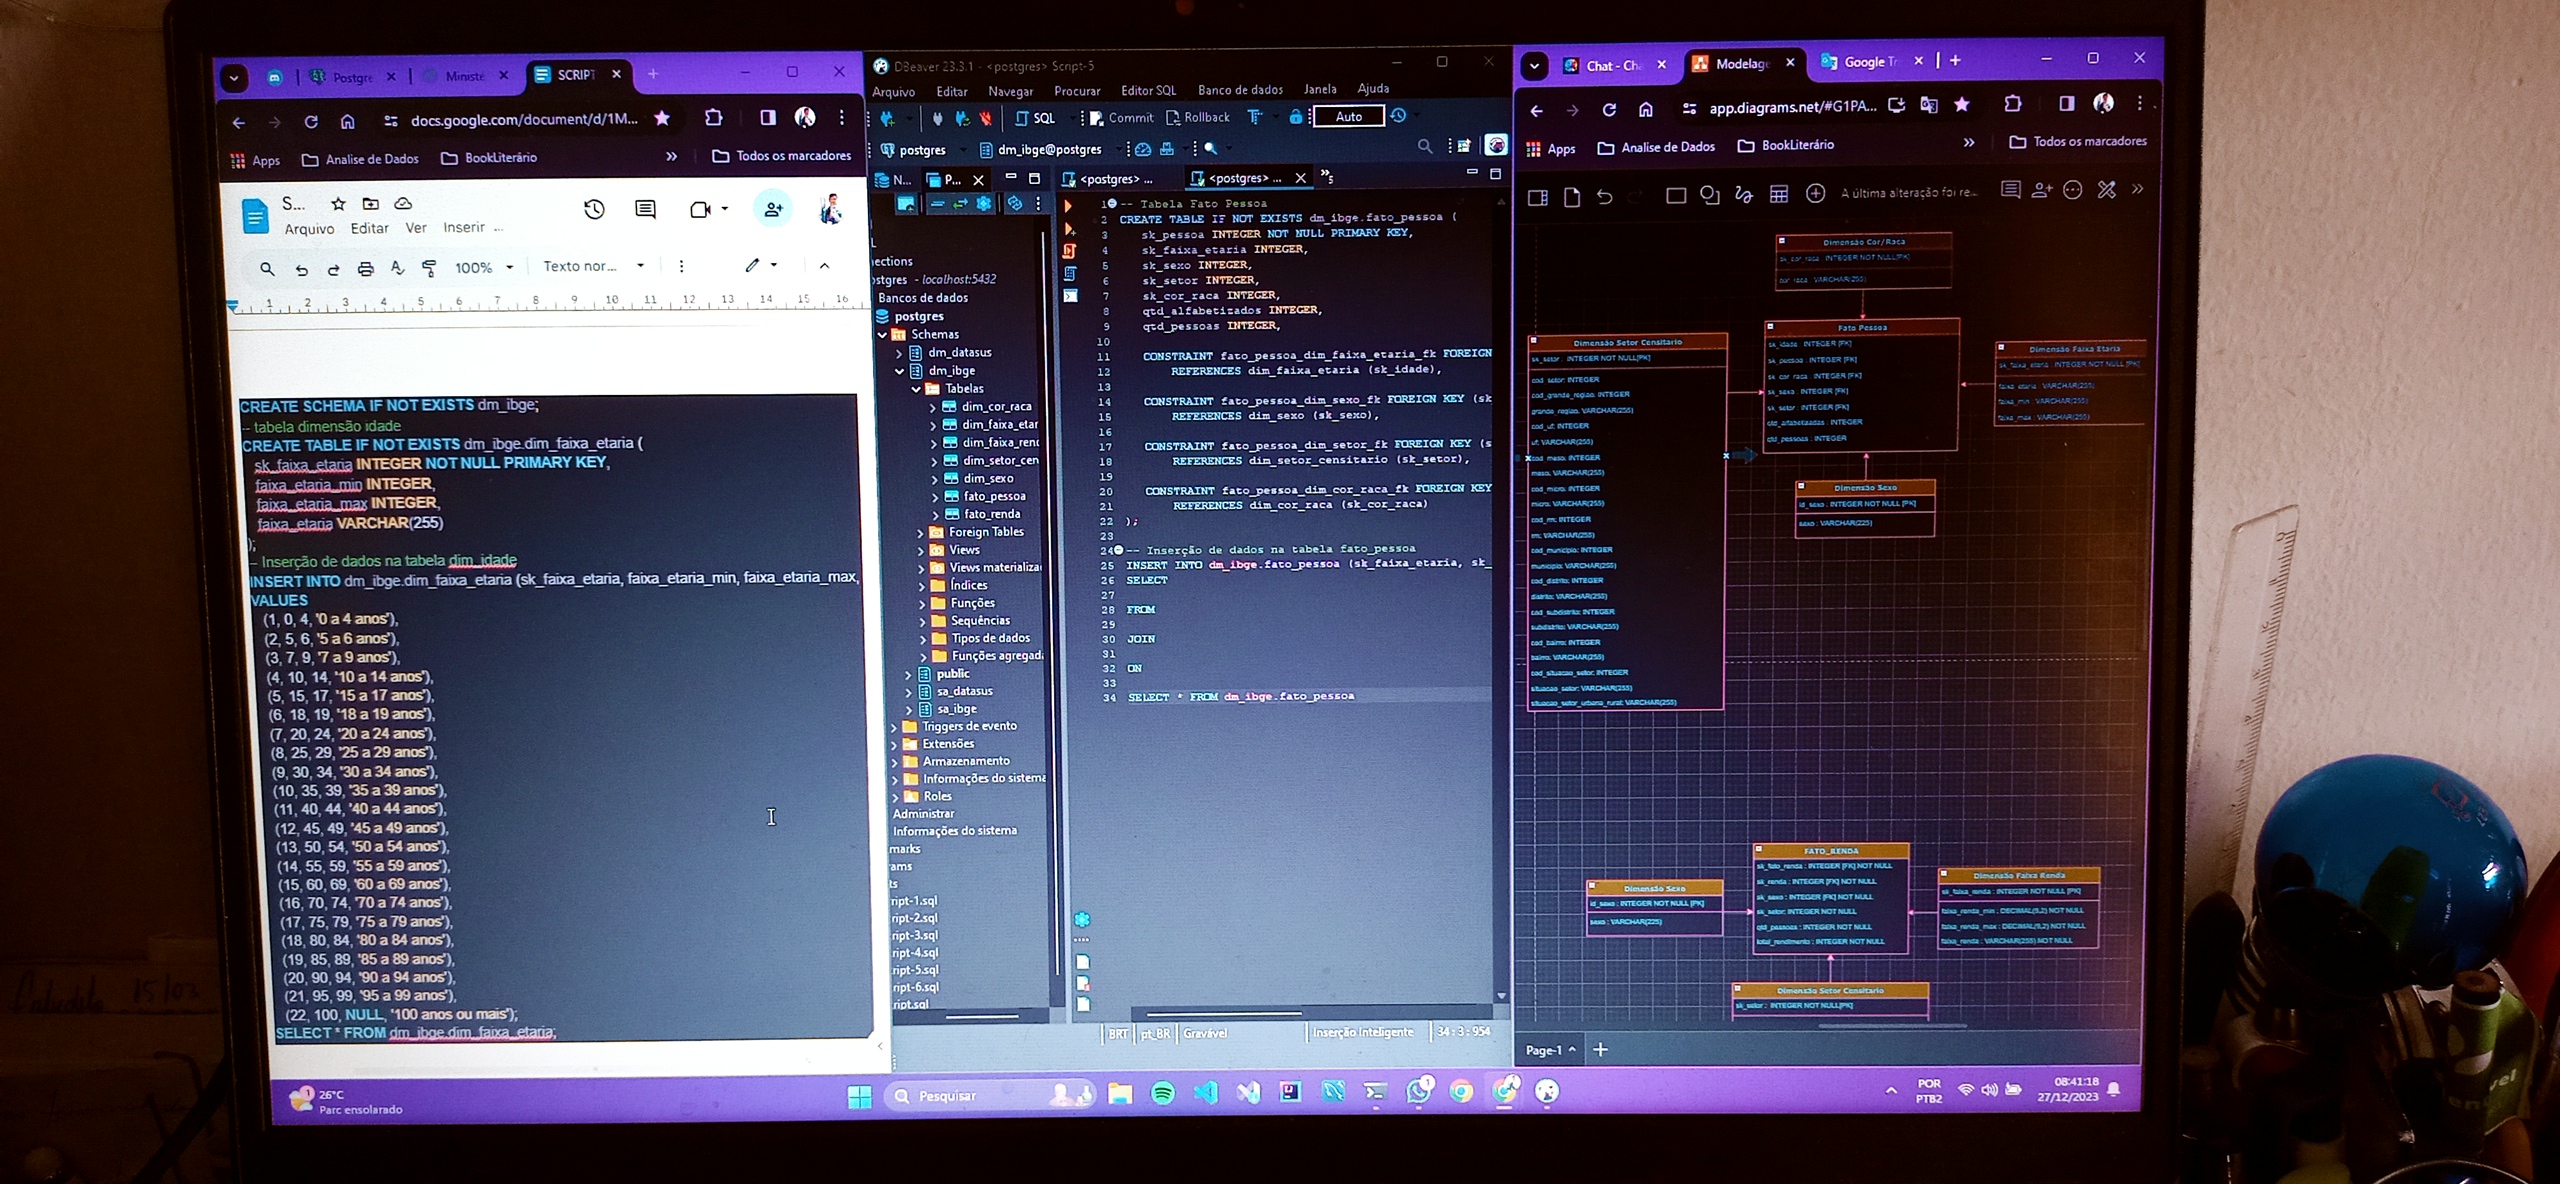Click the insert plus circle icon in diagrams.net
Image resolution: width=2560 pixels, height=1184 pixels.
click(1815, 193)
